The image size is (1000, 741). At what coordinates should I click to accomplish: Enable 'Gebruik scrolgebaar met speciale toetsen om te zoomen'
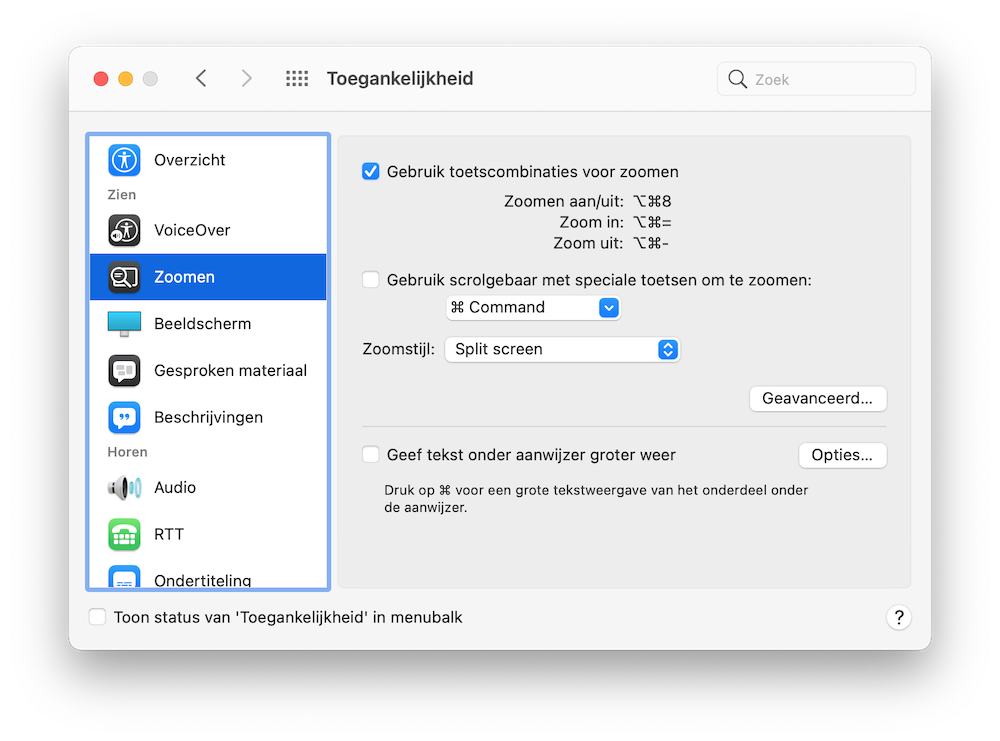click(370, 280)
